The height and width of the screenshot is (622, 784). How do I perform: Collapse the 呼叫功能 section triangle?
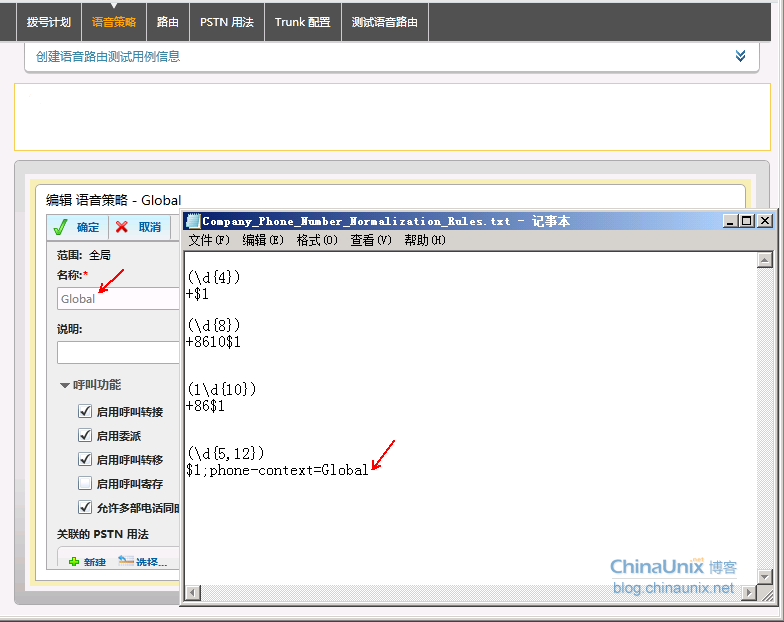click(64, 385)
